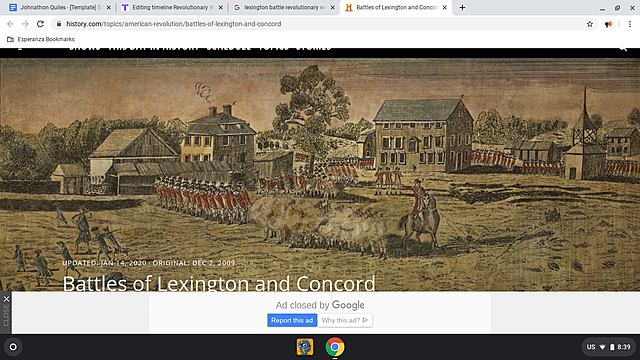Click Why this ad? button

pos(345,320)
